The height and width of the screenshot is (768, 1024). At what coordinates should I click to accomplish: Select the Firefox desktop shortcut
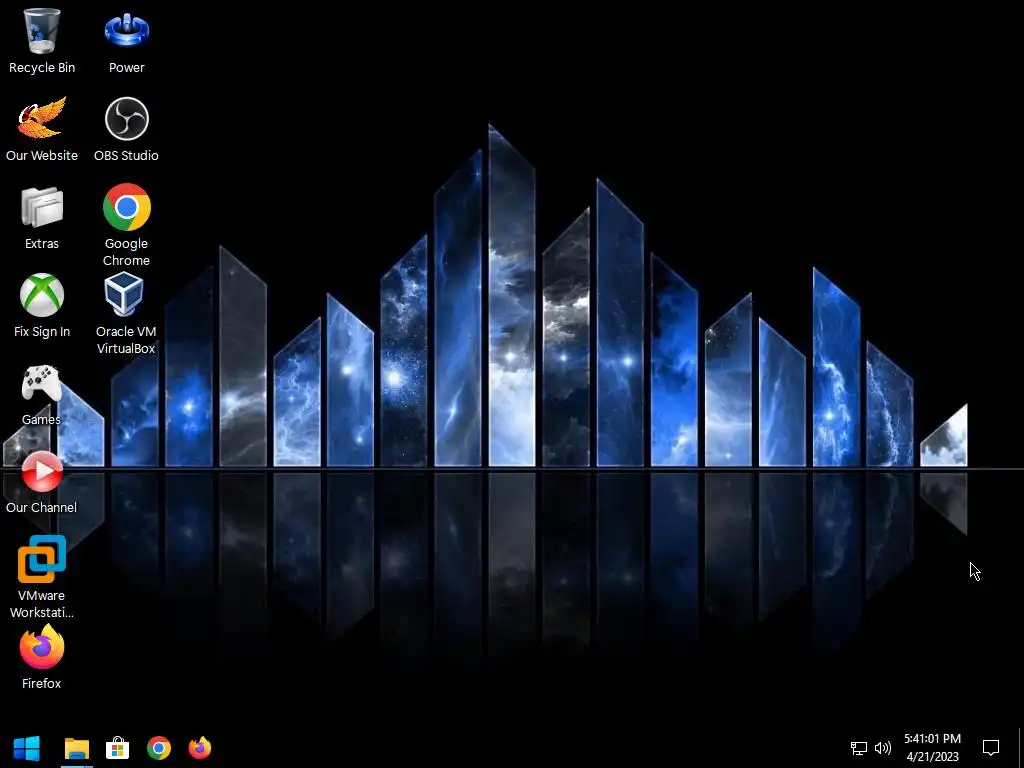click(42, 657)
